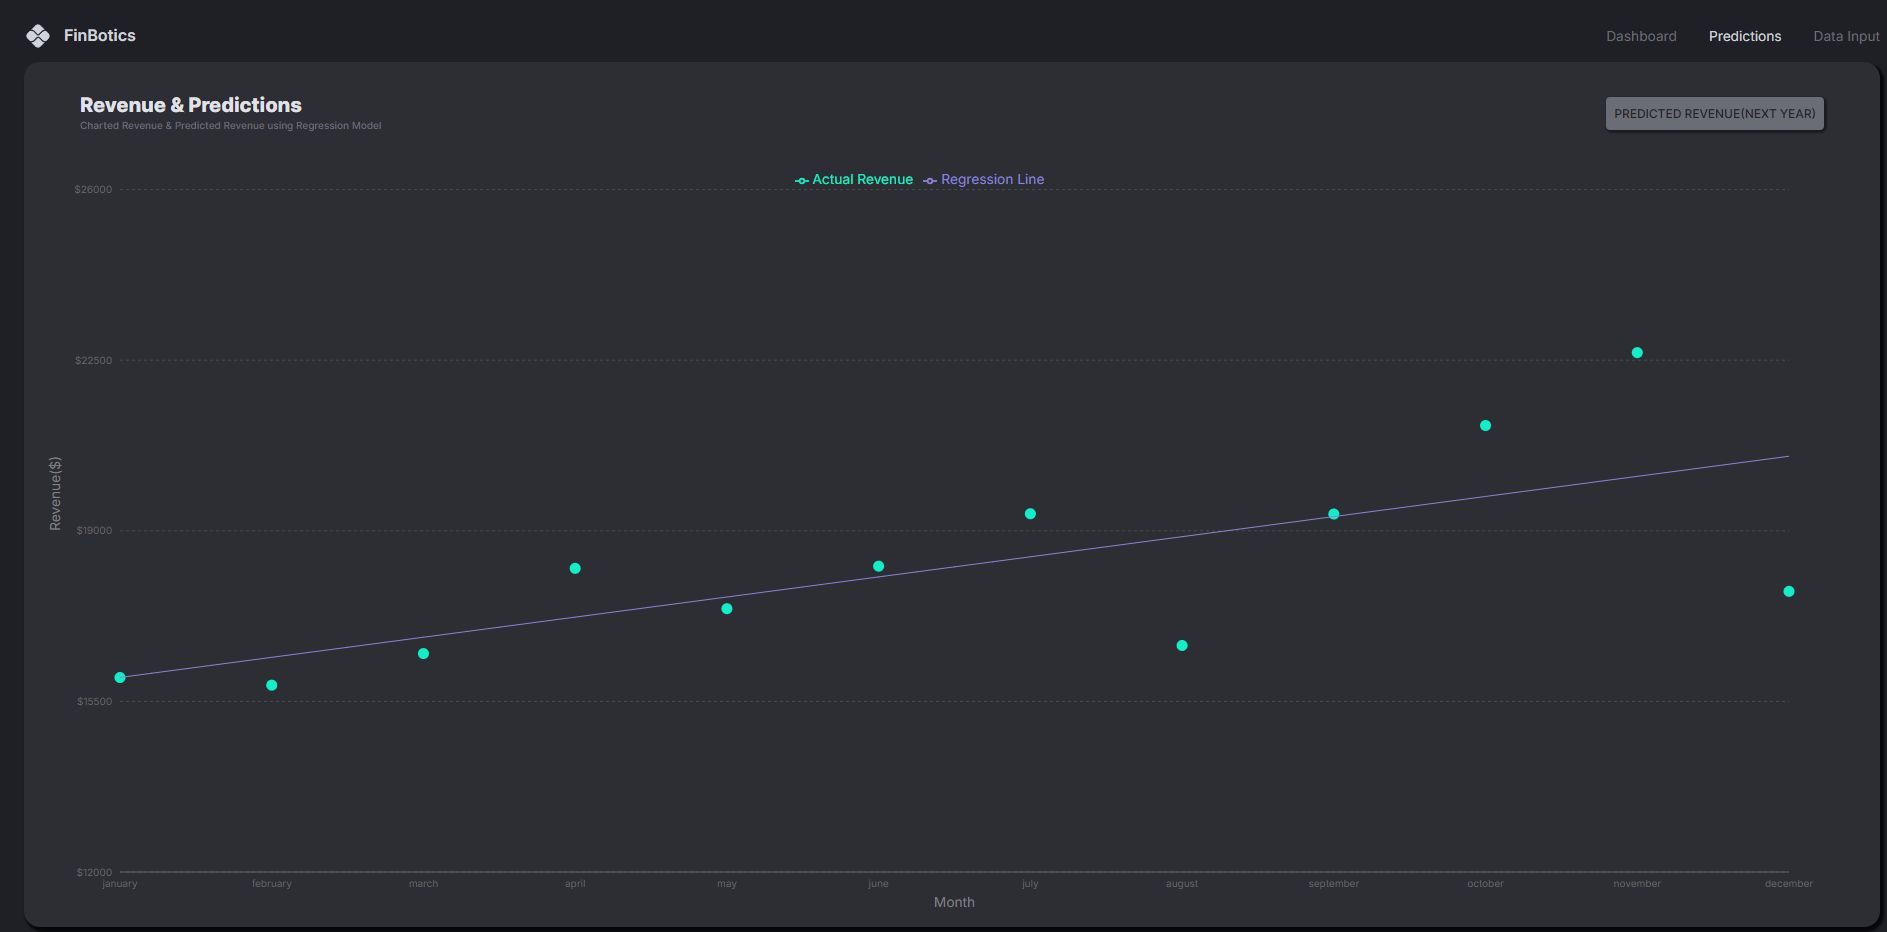Image resolution: width=1887 pixels, height=932 pixels.
Task: Toggle the Regression Line legend entry
Action: pyautogui.click(x=984, y=180)
